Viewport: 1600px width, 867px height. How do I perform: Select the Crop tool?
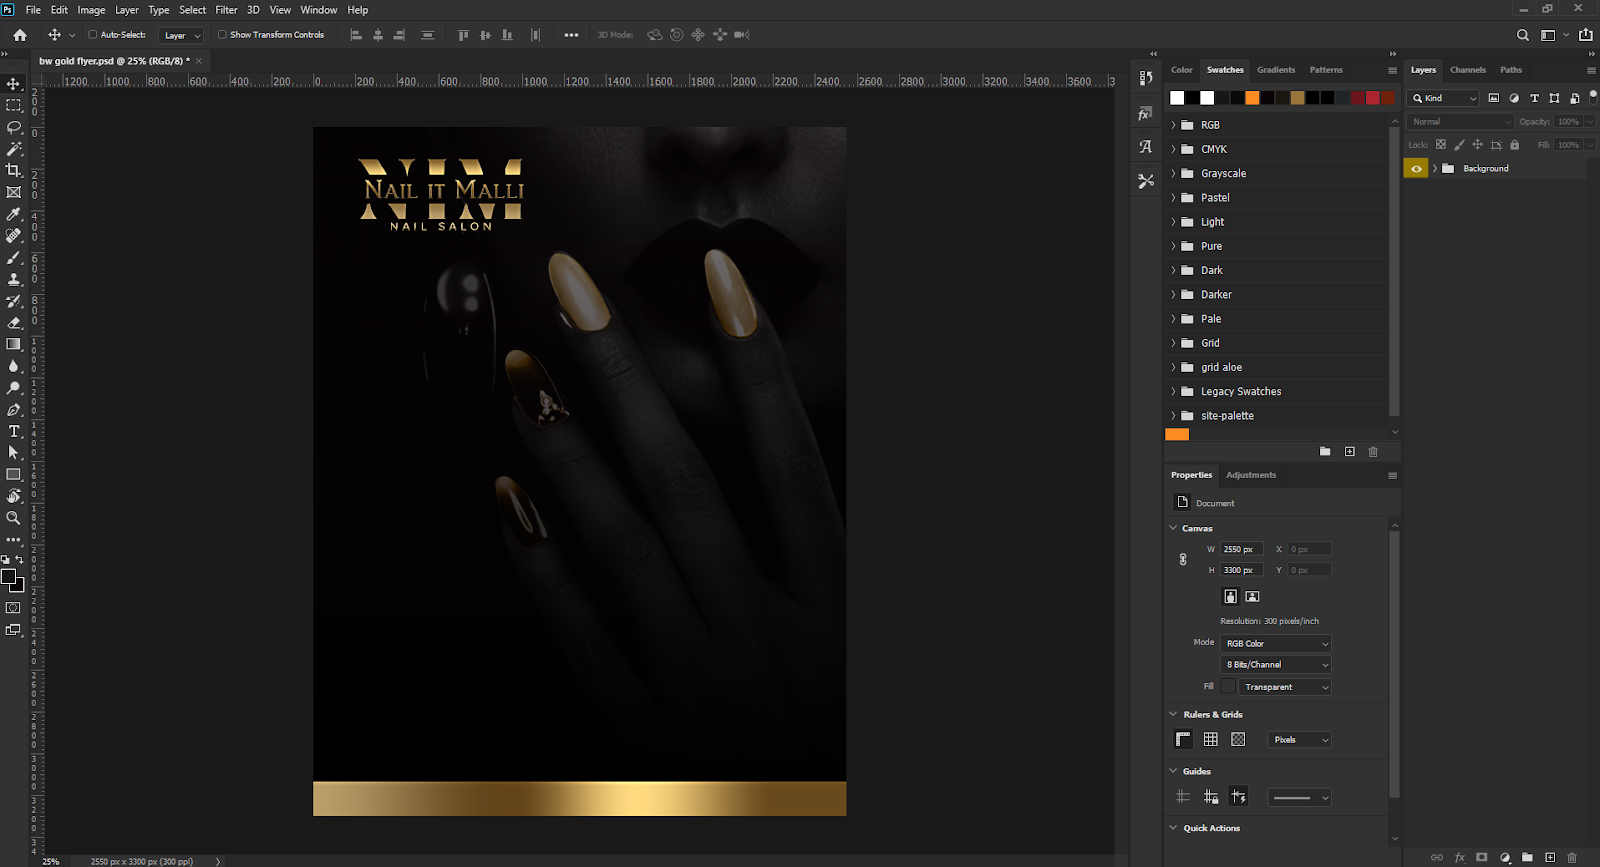(x=14, y=171)
